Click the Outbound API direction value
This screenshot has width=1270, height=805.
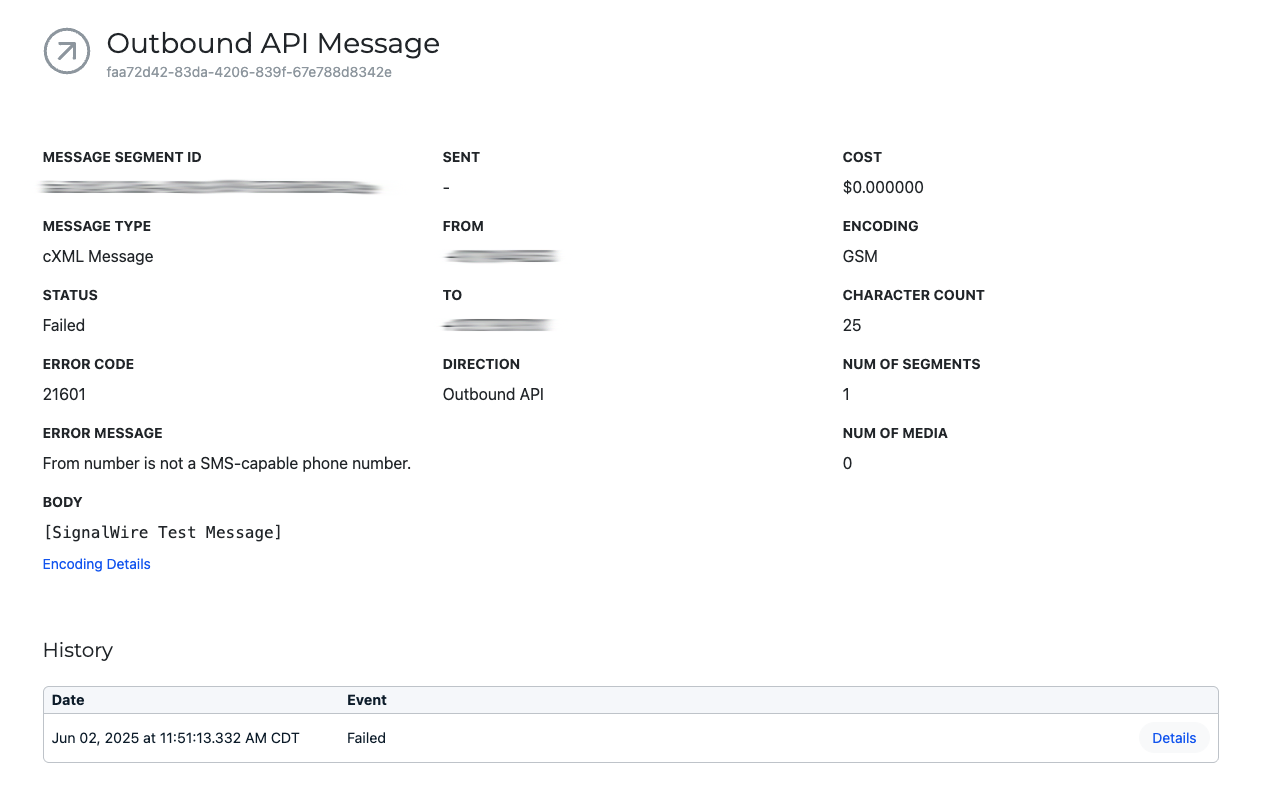point(493,394)
